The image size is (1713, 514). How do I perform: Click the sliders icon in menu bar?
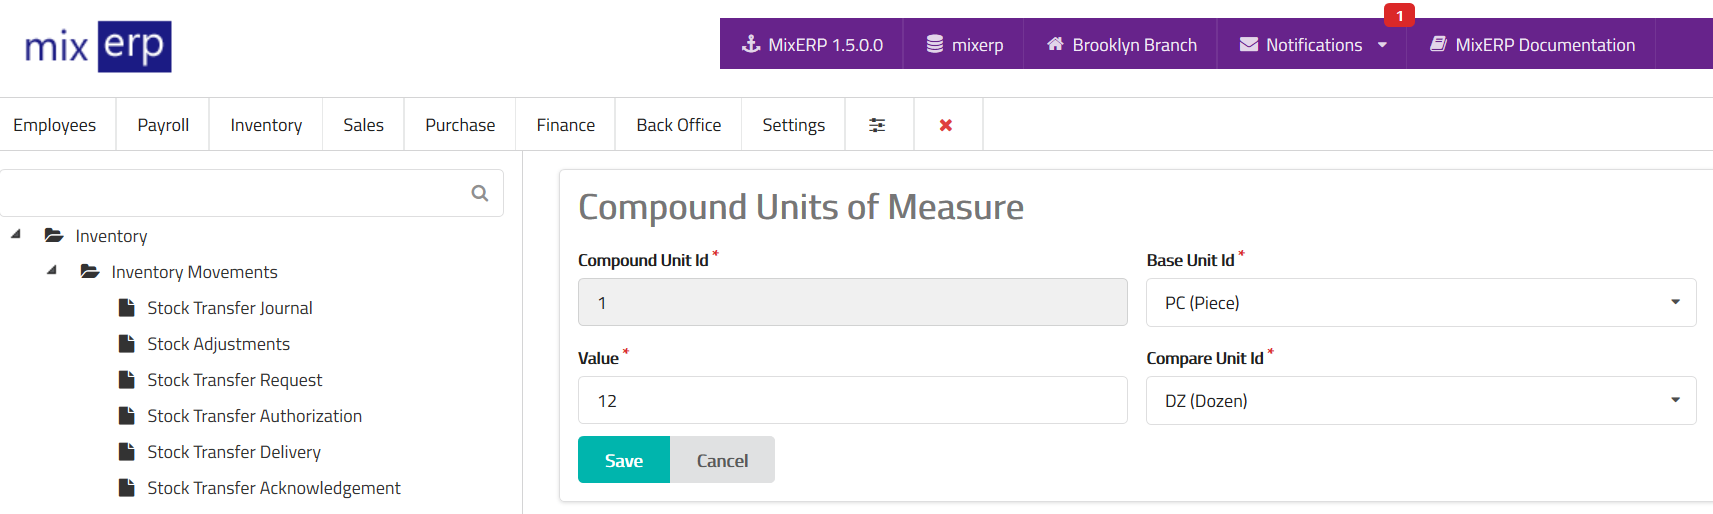click(x=877, y=125)
